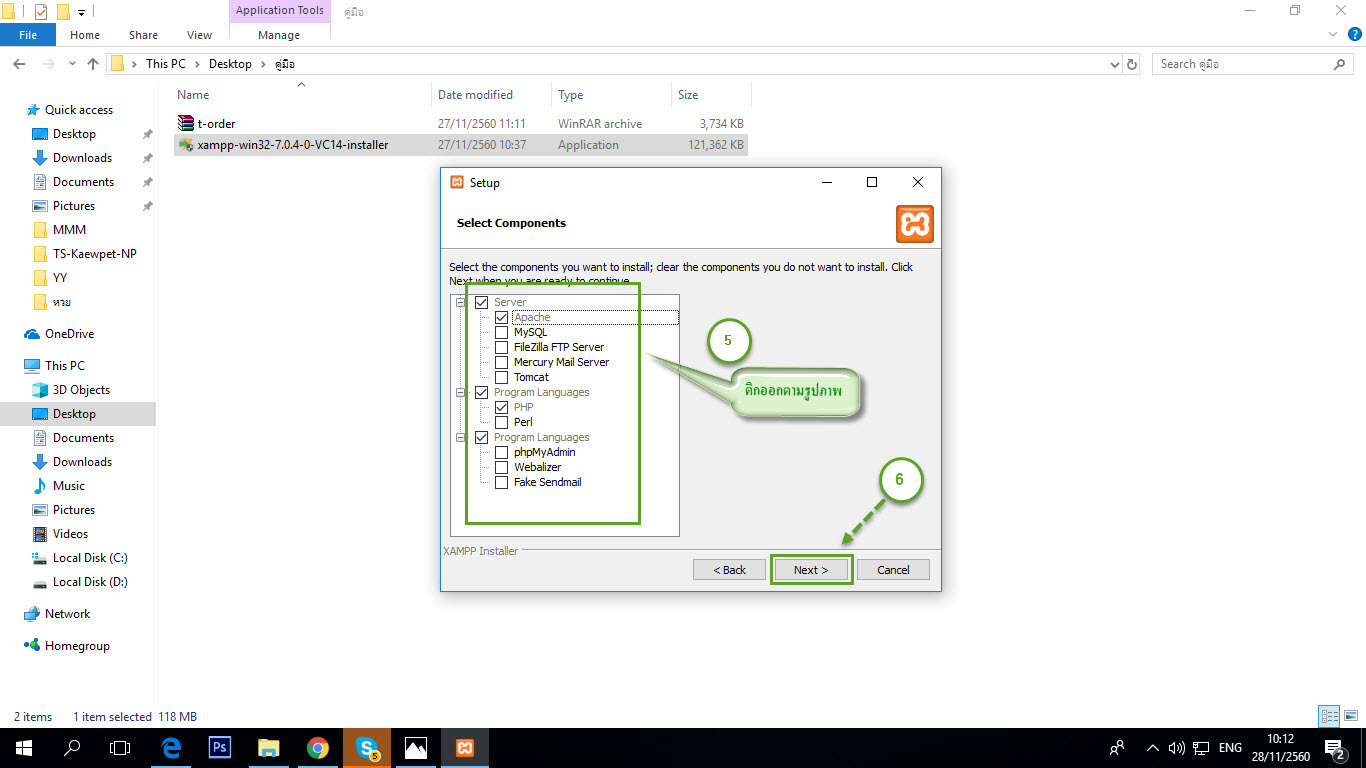Select Local Disk (C:) in the sidebar
Screen dimensions: 1366x768
[90, 558]
